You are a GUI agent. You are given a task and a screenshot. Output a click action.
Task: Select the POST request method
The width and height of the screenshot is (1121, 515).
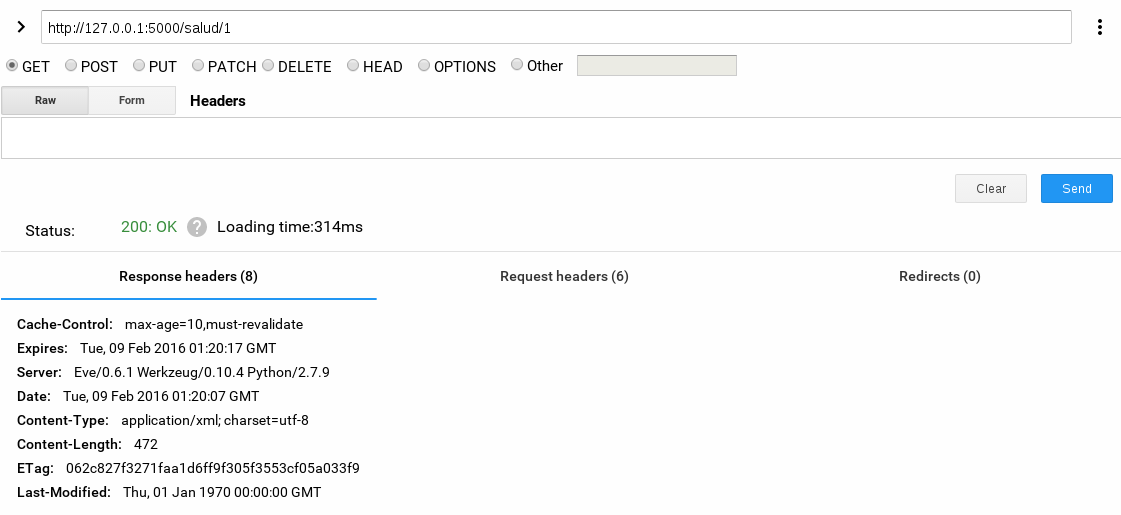pos(71,66)
